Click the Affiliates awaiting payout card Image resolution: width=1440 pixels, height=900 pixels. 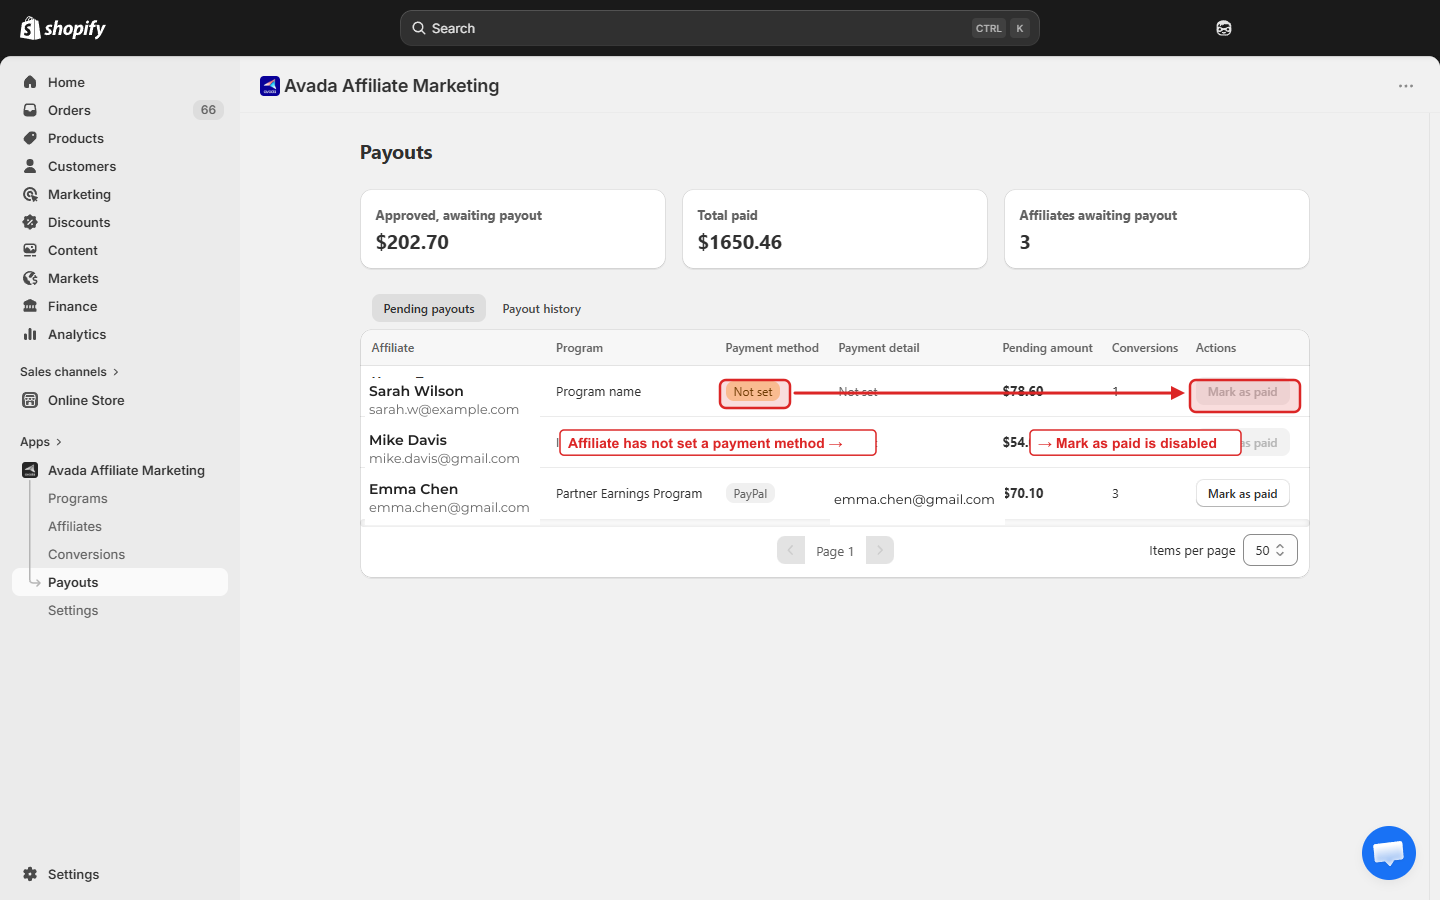[1157, 229]
